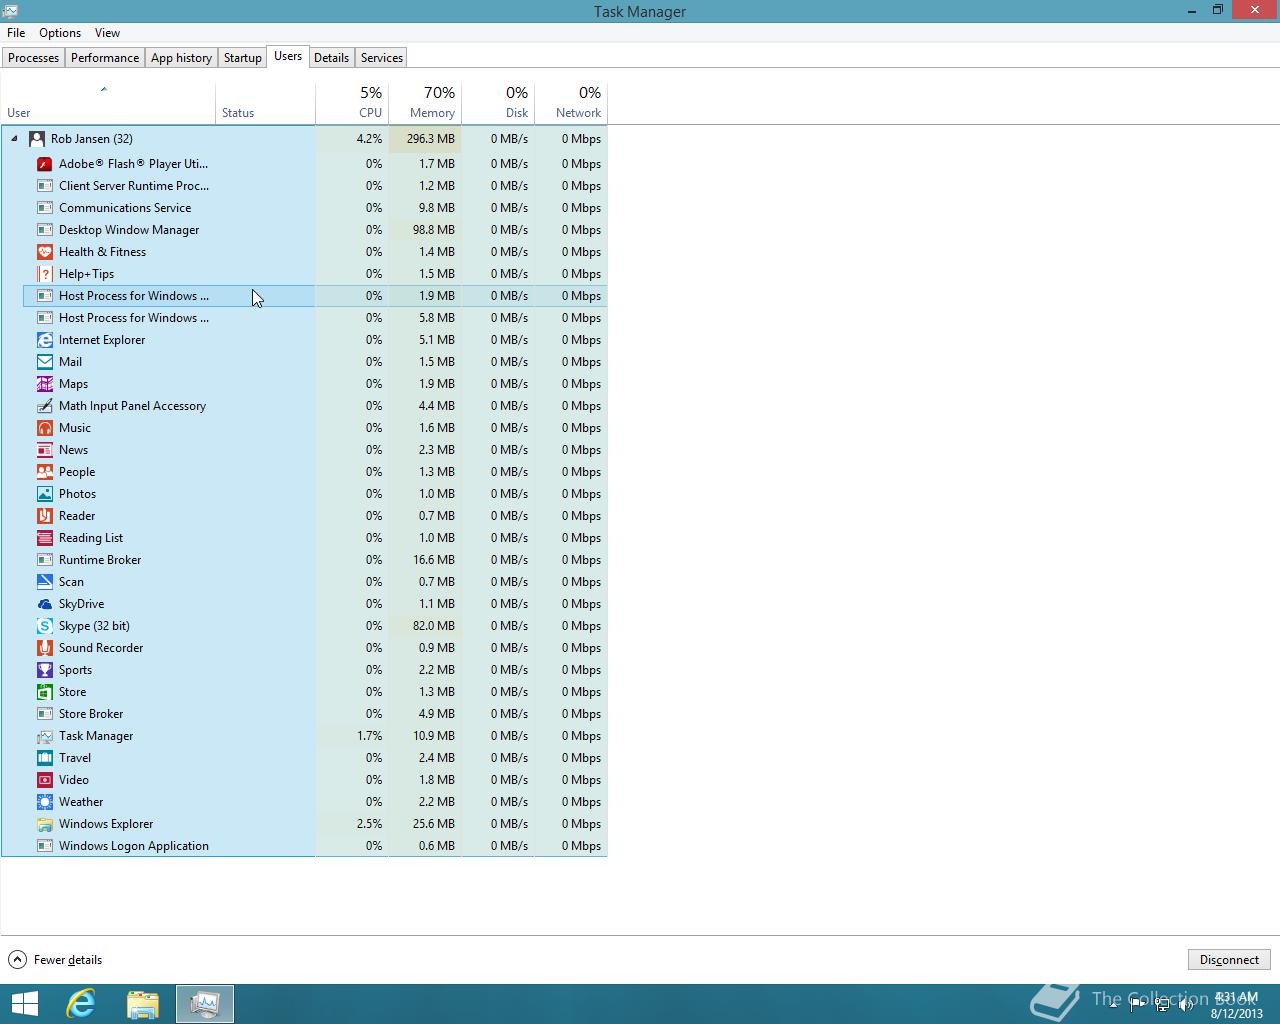Click the Mail envelope icon
Image resolution: width=1280 pixels, height=1024 pixels.
[x=44, y=362]
